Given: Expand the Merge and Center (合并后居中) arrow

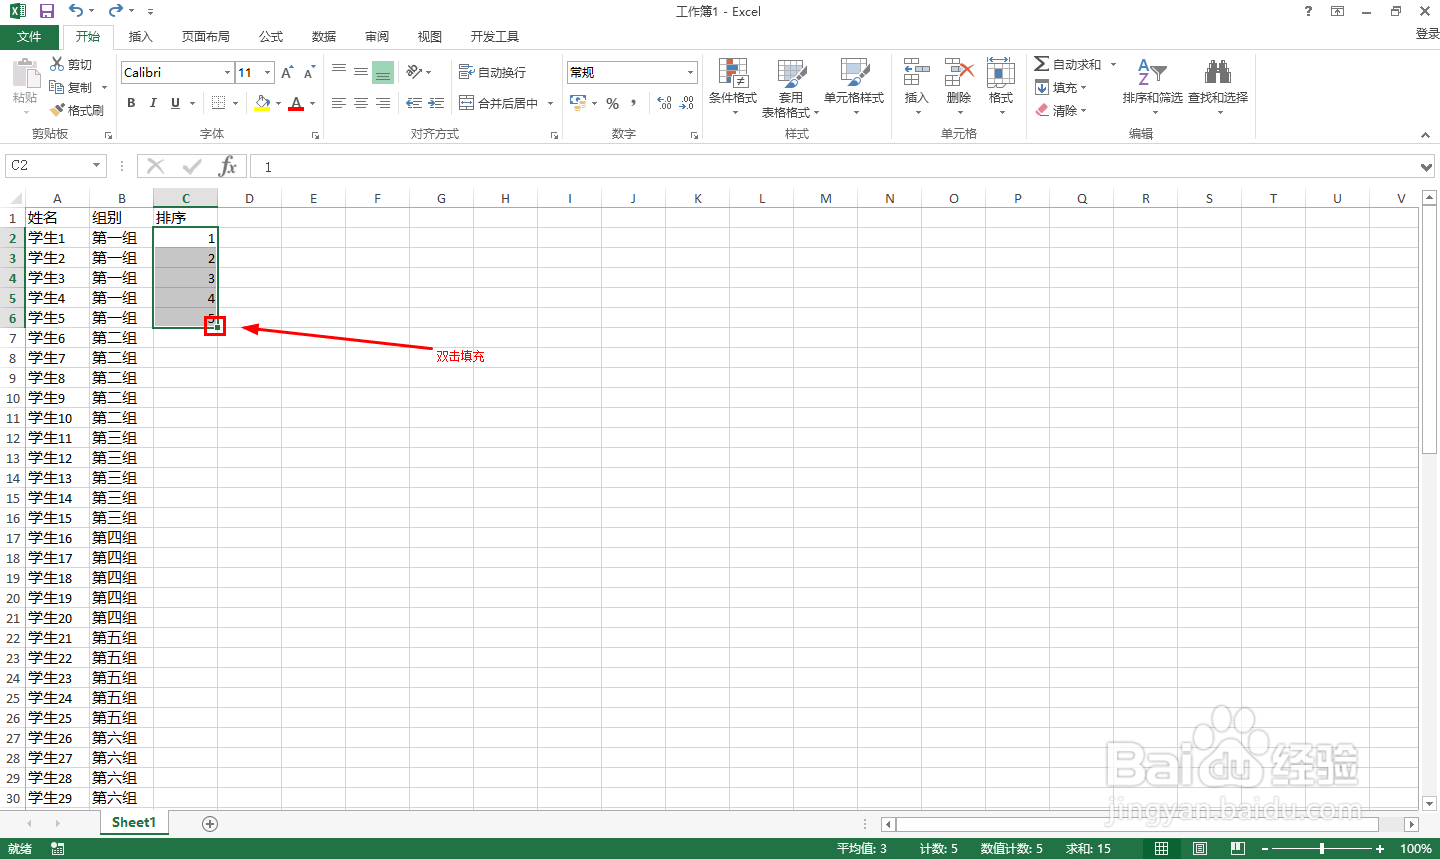Looking at the screenshot, I should pyautogui.click(x=550, y=103).
